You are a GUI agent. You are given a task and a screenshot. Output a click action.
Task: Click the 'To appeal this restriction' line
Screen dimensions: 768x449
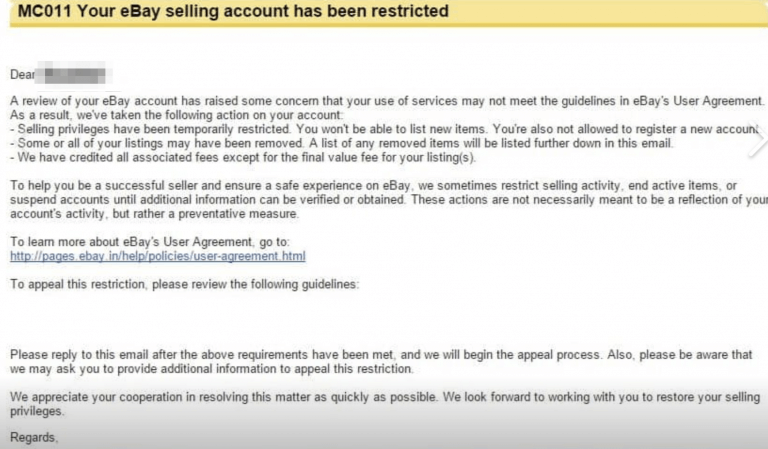(x=185, y=284)
